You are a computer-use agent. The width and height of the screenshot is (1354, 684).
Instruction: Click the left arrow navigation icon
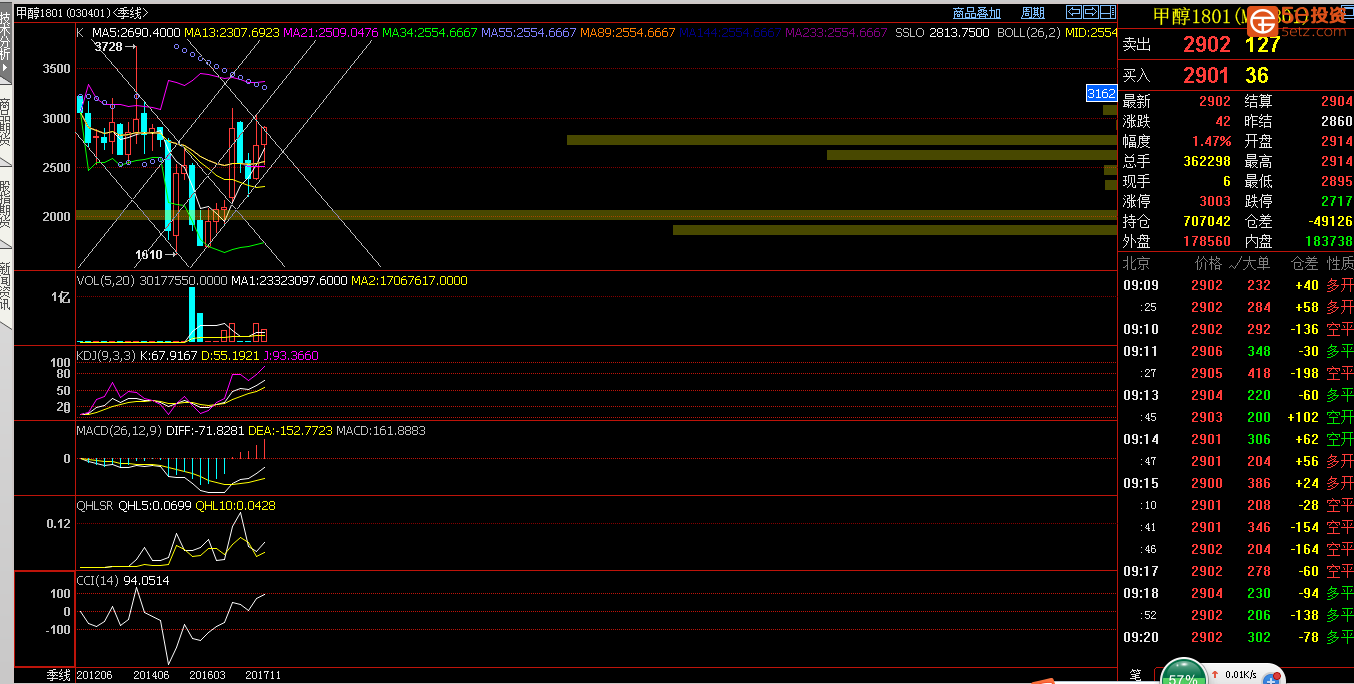point(1074,12)
